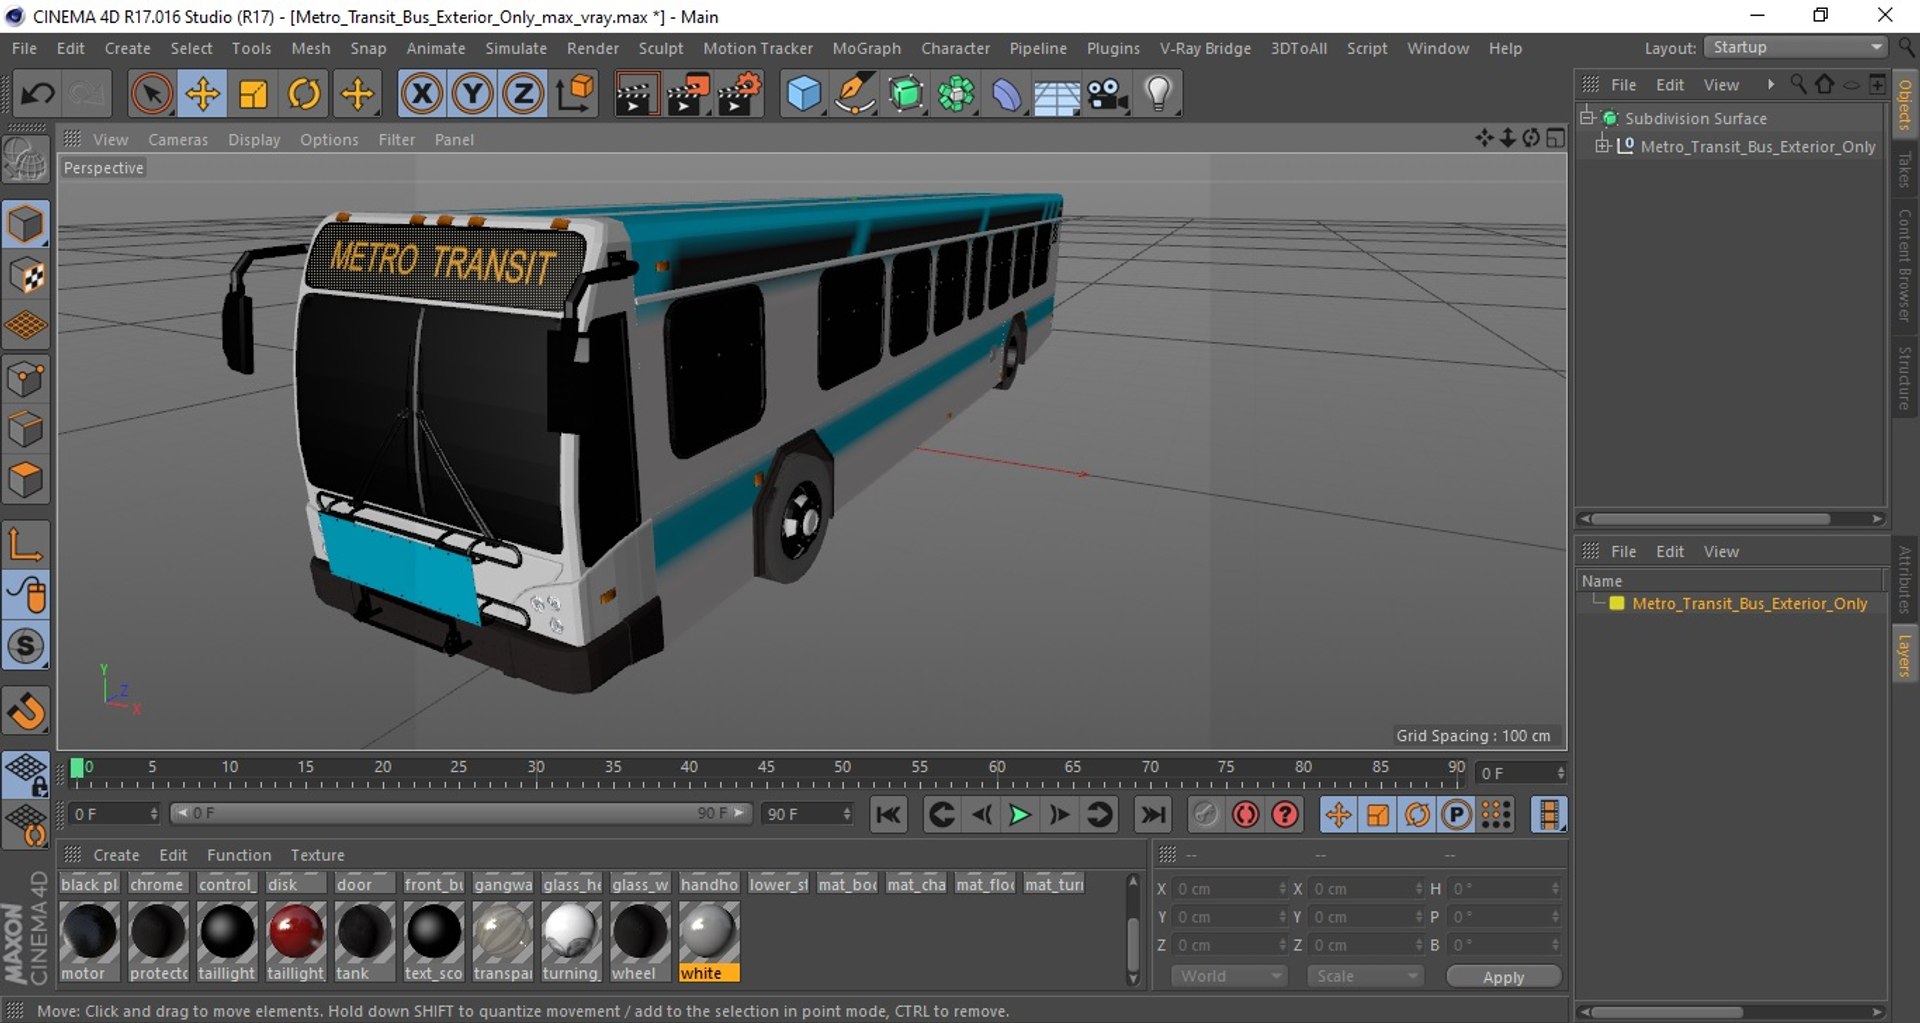Screen dimensions: 1920x1023
Task: Toggle Rotation keyframe recording
Action: click(x=1417, y=815)
